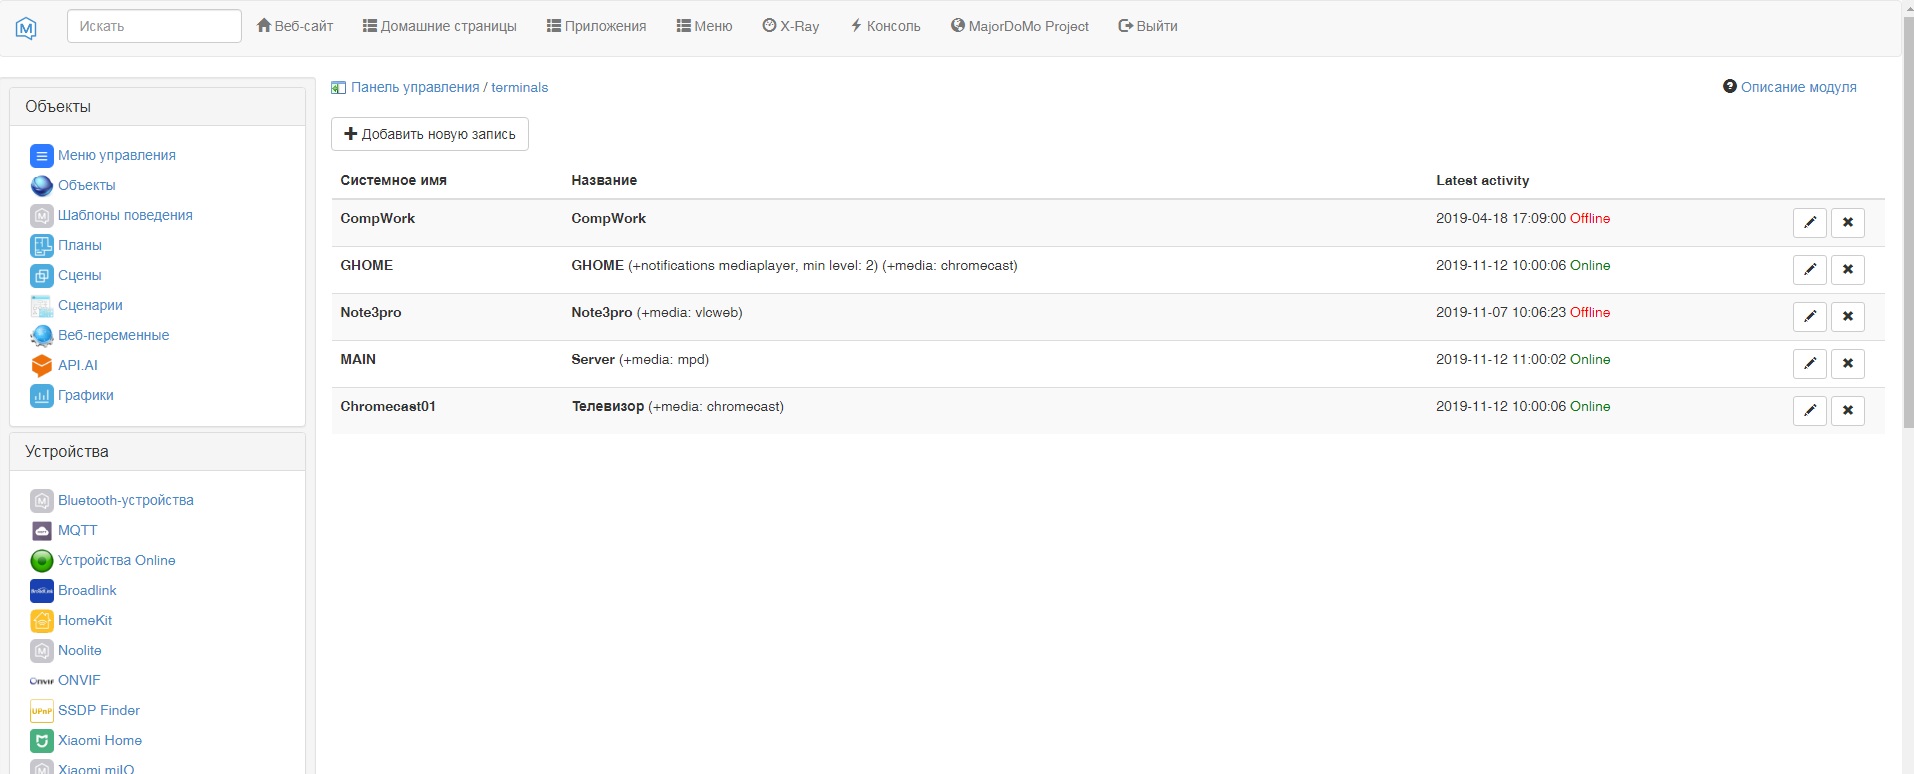The height and width of the screenshot is (774, 1914).
Task: Click the Системное имя column header
Action: coord(394,180)
